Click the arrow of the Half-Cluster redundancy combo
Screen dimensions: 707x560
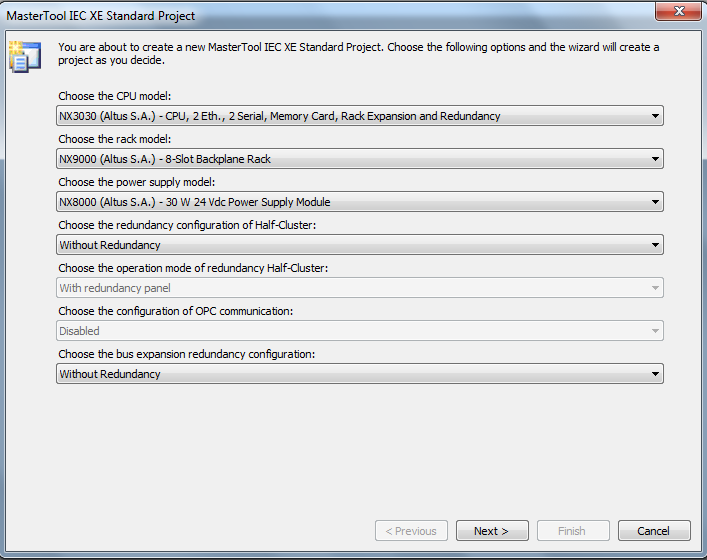pos(655,245)
